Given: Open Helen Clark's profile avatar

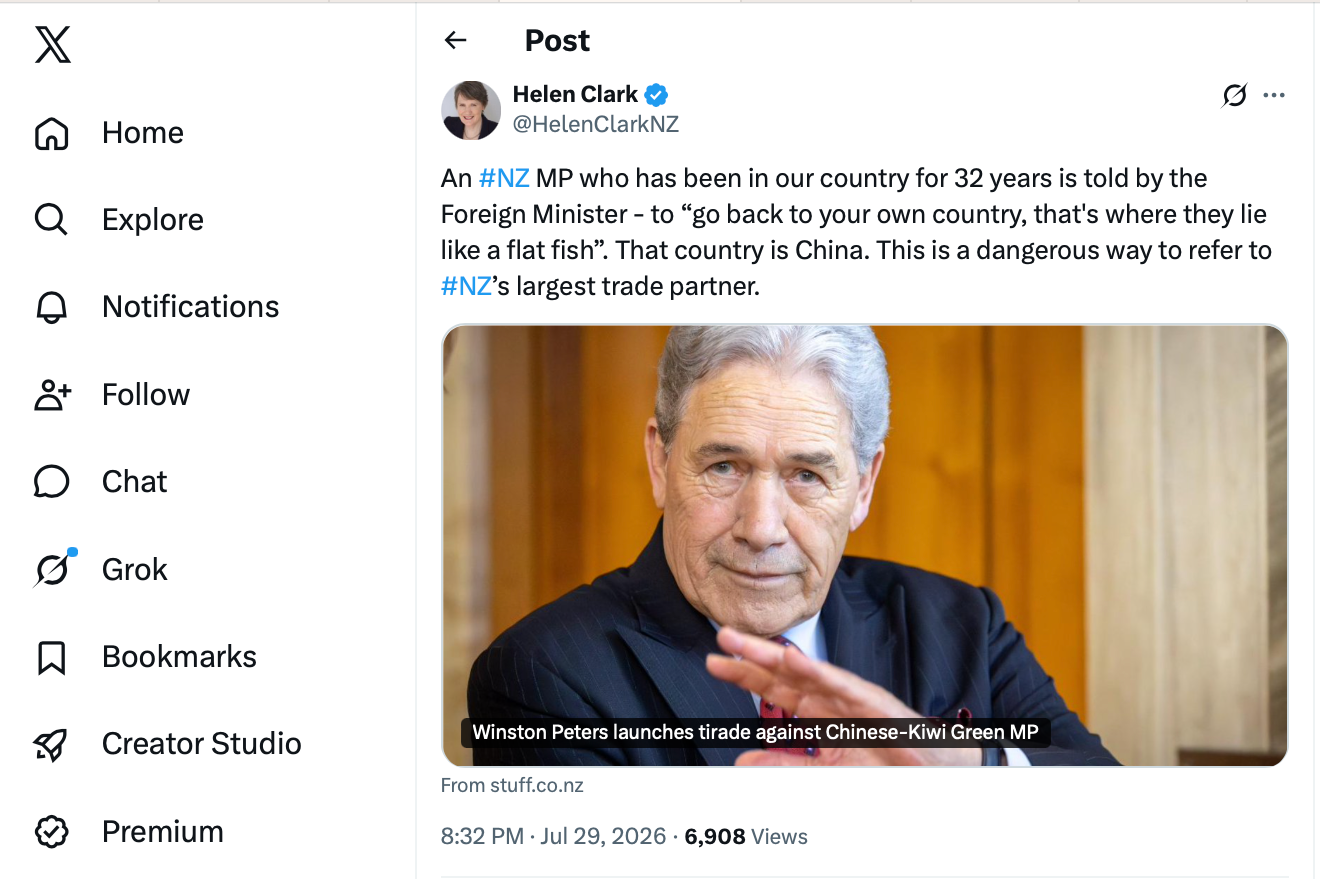Looking at the screenshot, I should pyautogui.click(x=471, y=110).
